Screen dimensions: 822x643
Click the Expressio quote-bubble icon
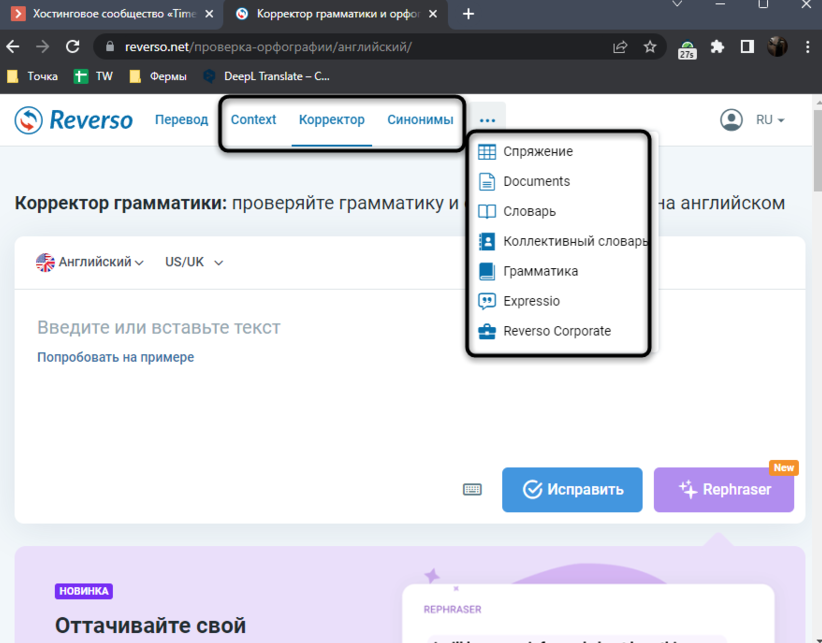coord(487,301)
